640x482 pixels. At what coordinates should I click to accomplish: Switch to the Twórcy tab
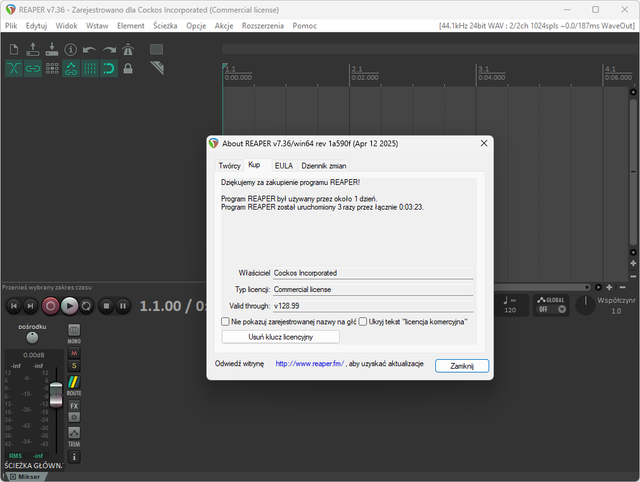pos(229,166)
